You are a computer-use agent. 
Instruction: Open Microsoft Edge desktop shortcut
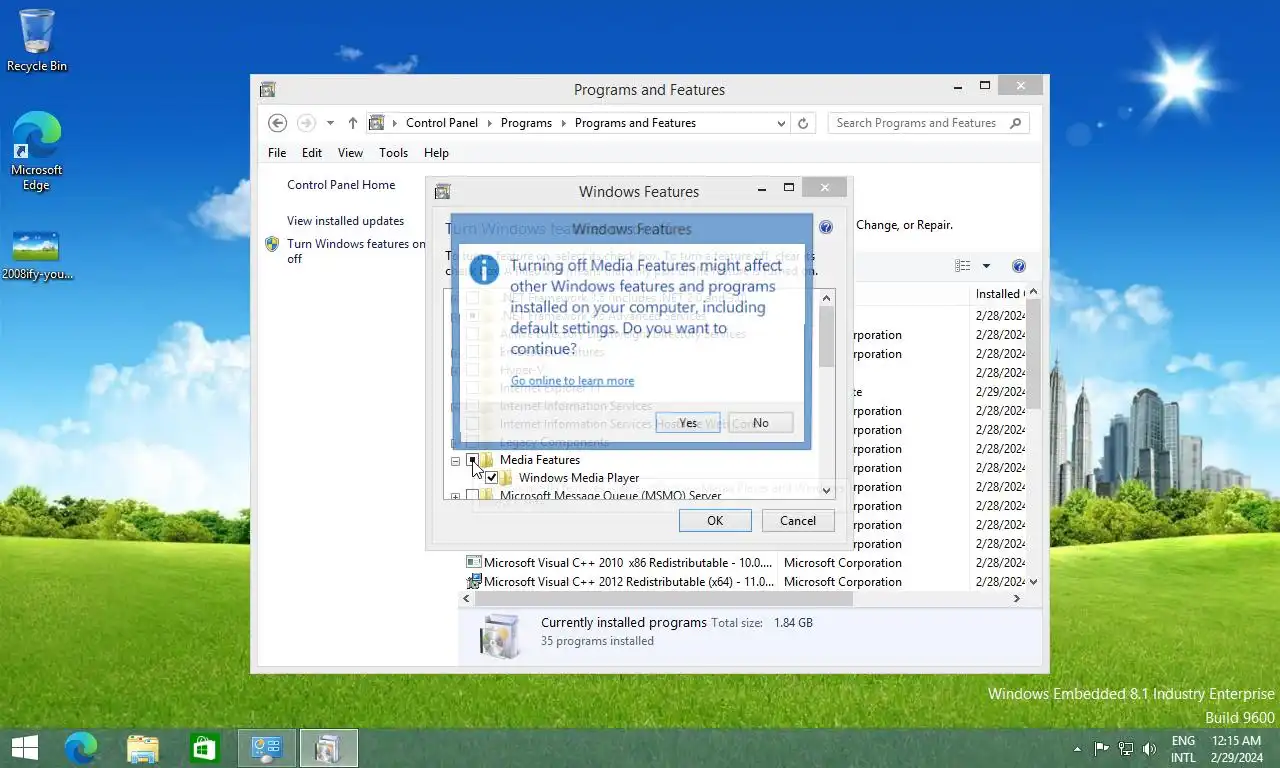(37, 151)
